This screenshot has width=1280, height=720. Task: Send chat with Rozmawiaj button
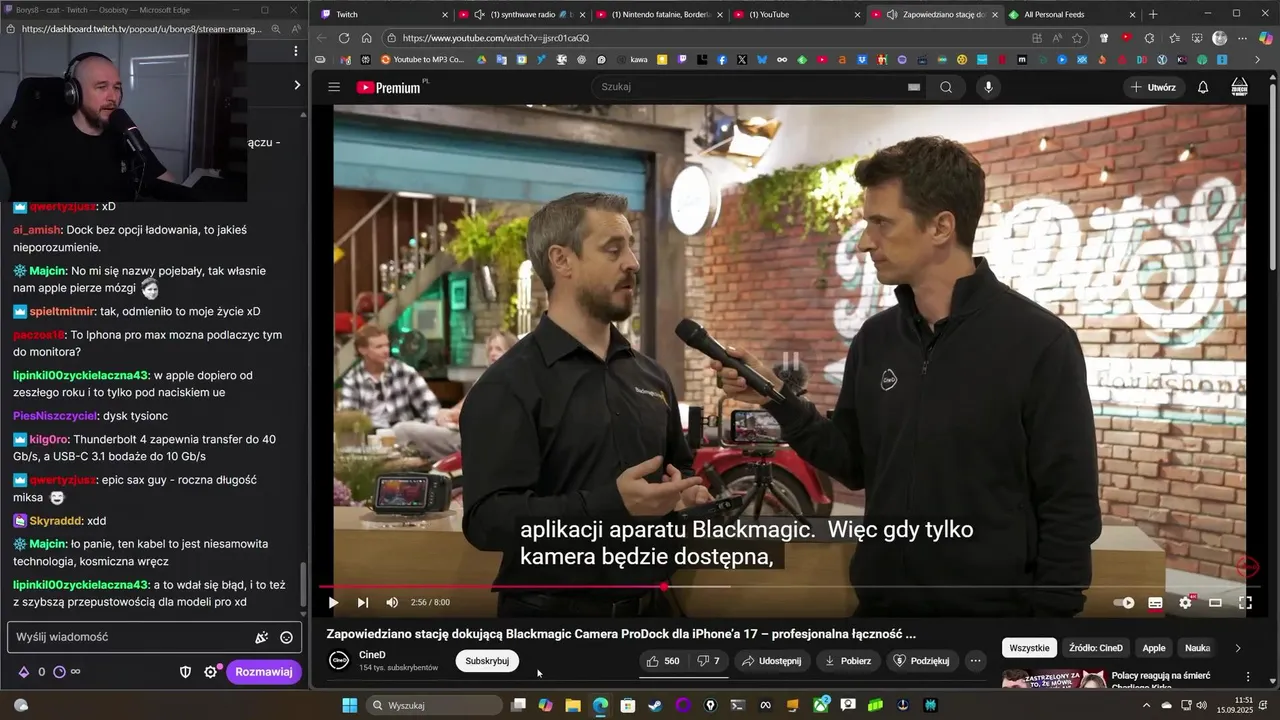[x=264, y=672]
